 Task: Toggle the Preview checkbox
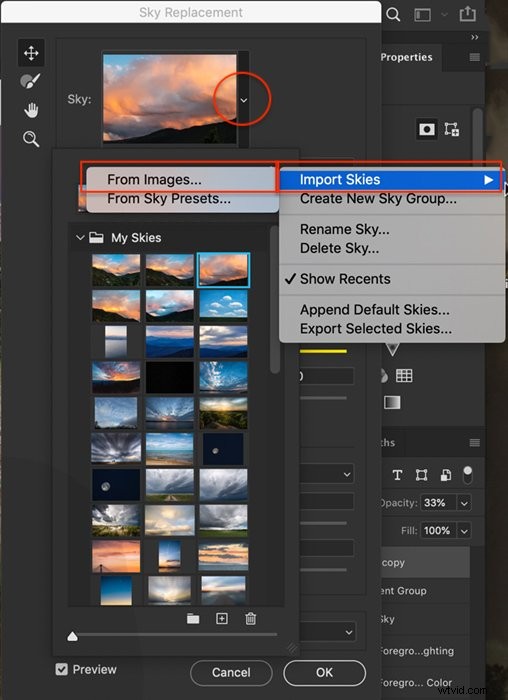(x=62, y=669)
